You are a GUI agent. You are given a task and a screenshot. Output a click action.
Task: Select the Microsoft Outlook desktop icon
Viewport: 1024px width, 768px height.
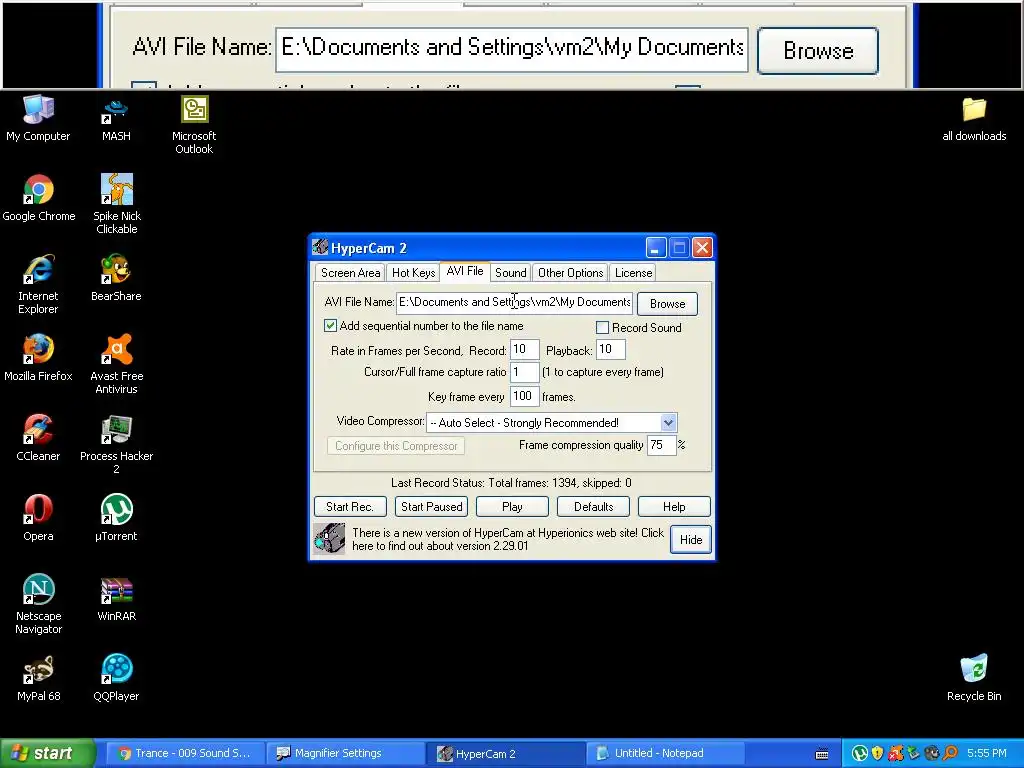[x=194, y=124]
